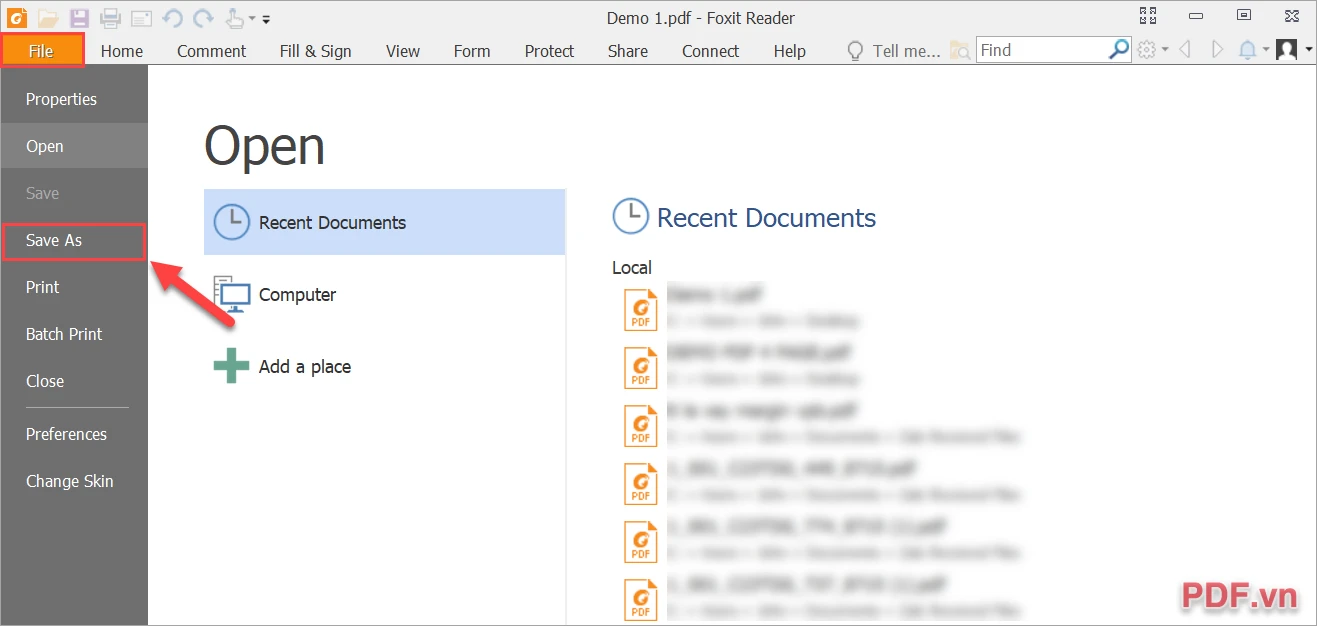Switch to the View tab
The width and height of the screenshot is (1317, 626).
(x=403, y=51)
